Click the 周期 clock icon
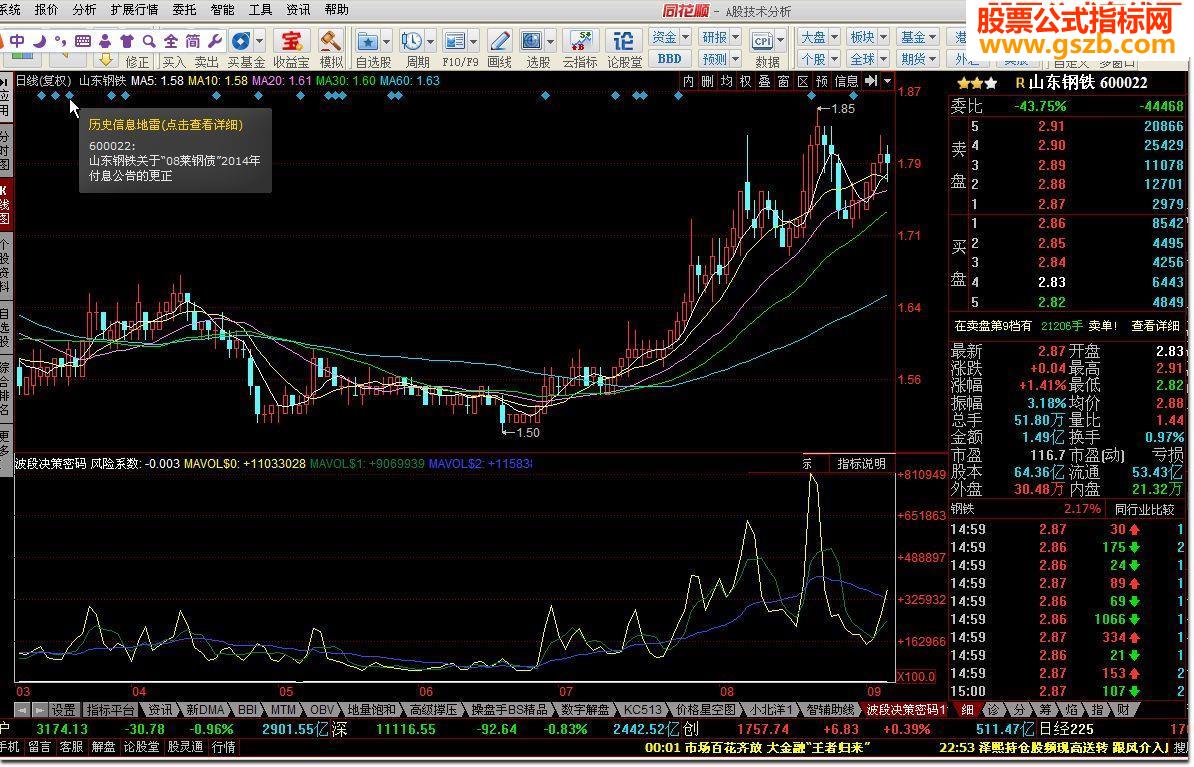 [x=412, y=40]
